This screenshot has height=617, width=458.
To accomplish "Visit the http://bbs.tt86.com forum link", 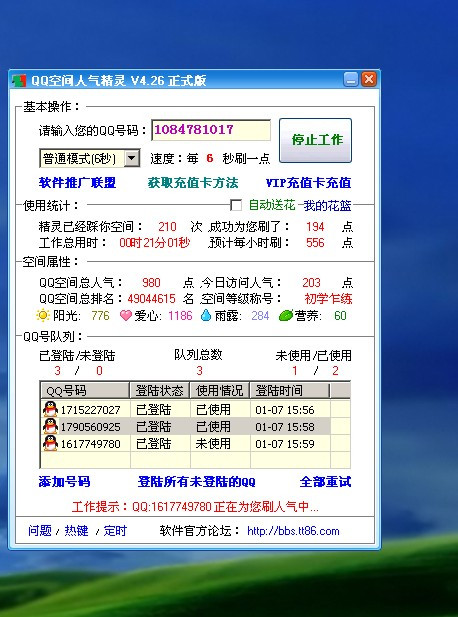I will tap(293, 531).
